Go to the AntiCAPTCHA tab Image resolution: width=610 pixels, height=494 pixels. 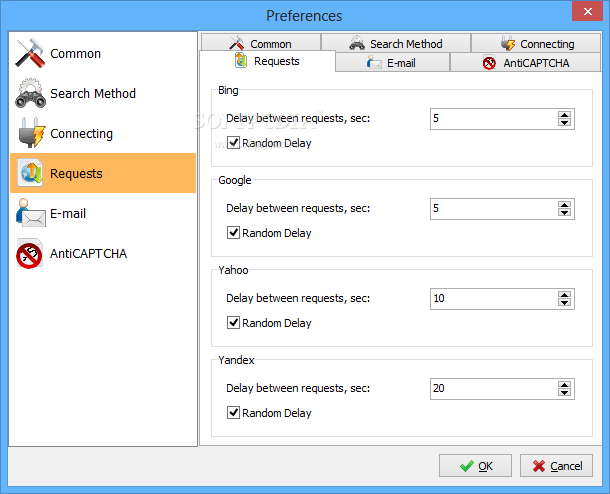click(x=525, y=62)
